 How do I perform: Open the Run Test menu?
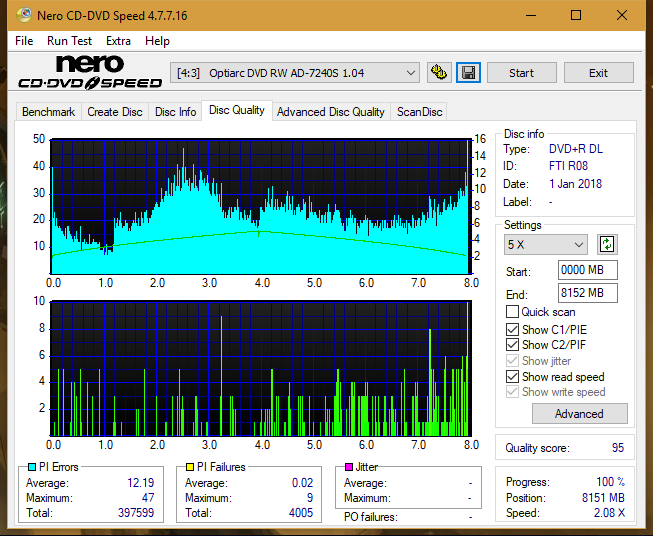pyautogui.click(x=69, y=41)
